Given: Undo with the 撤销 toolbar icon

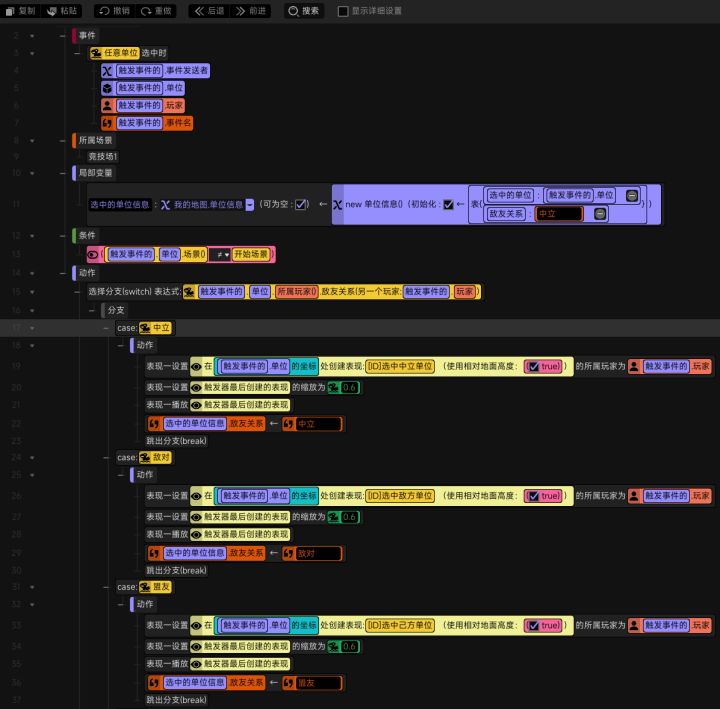Looking at the screenshot, I should (103, 11).
